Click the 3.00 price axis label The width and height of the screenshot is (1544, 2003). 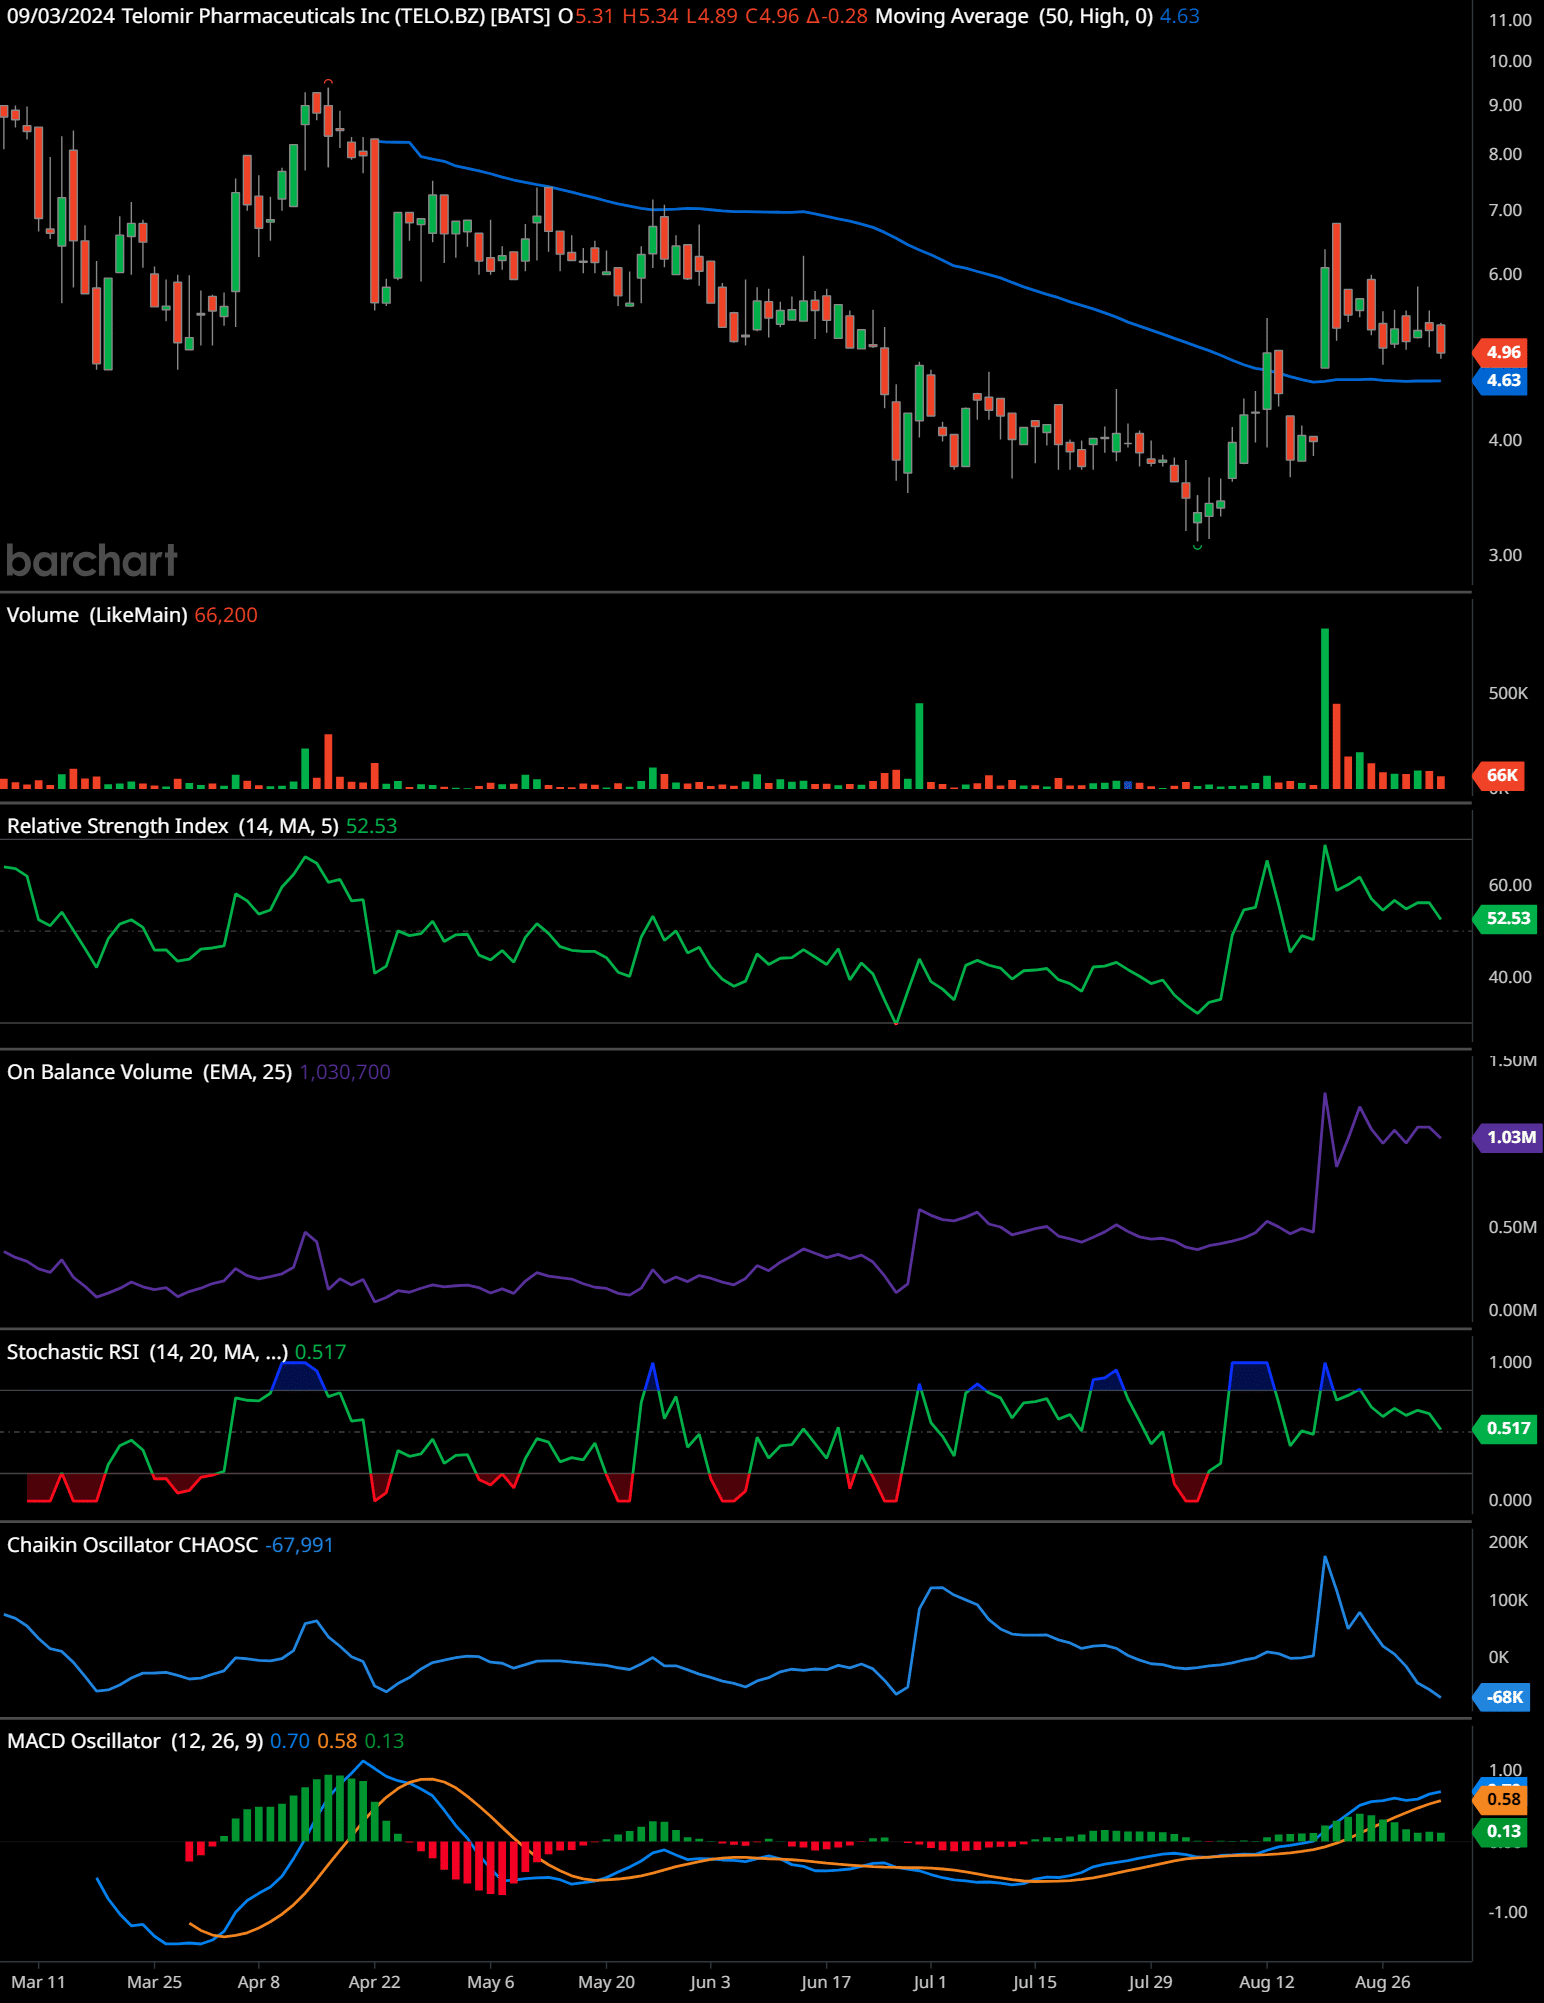1505,555
